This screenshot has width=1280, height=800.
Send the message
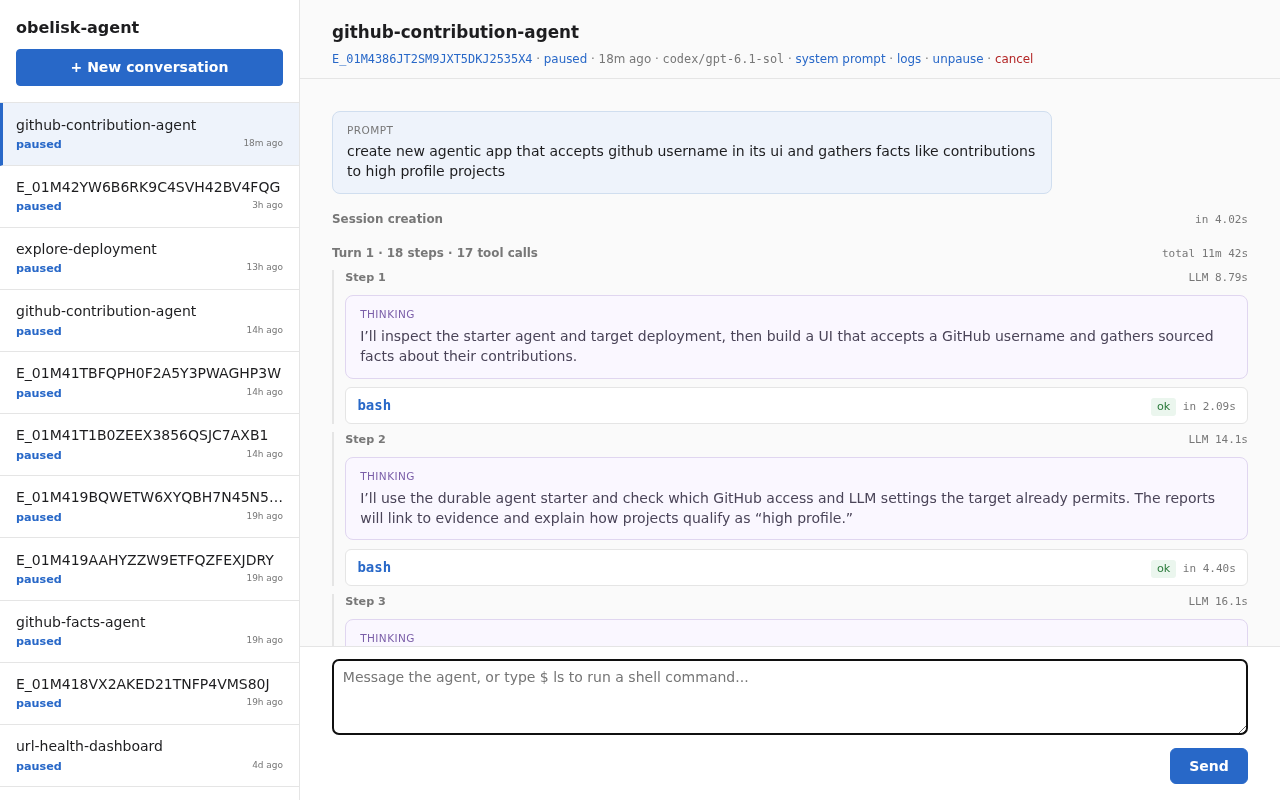pyautogui.click(x=1208, y=766)
